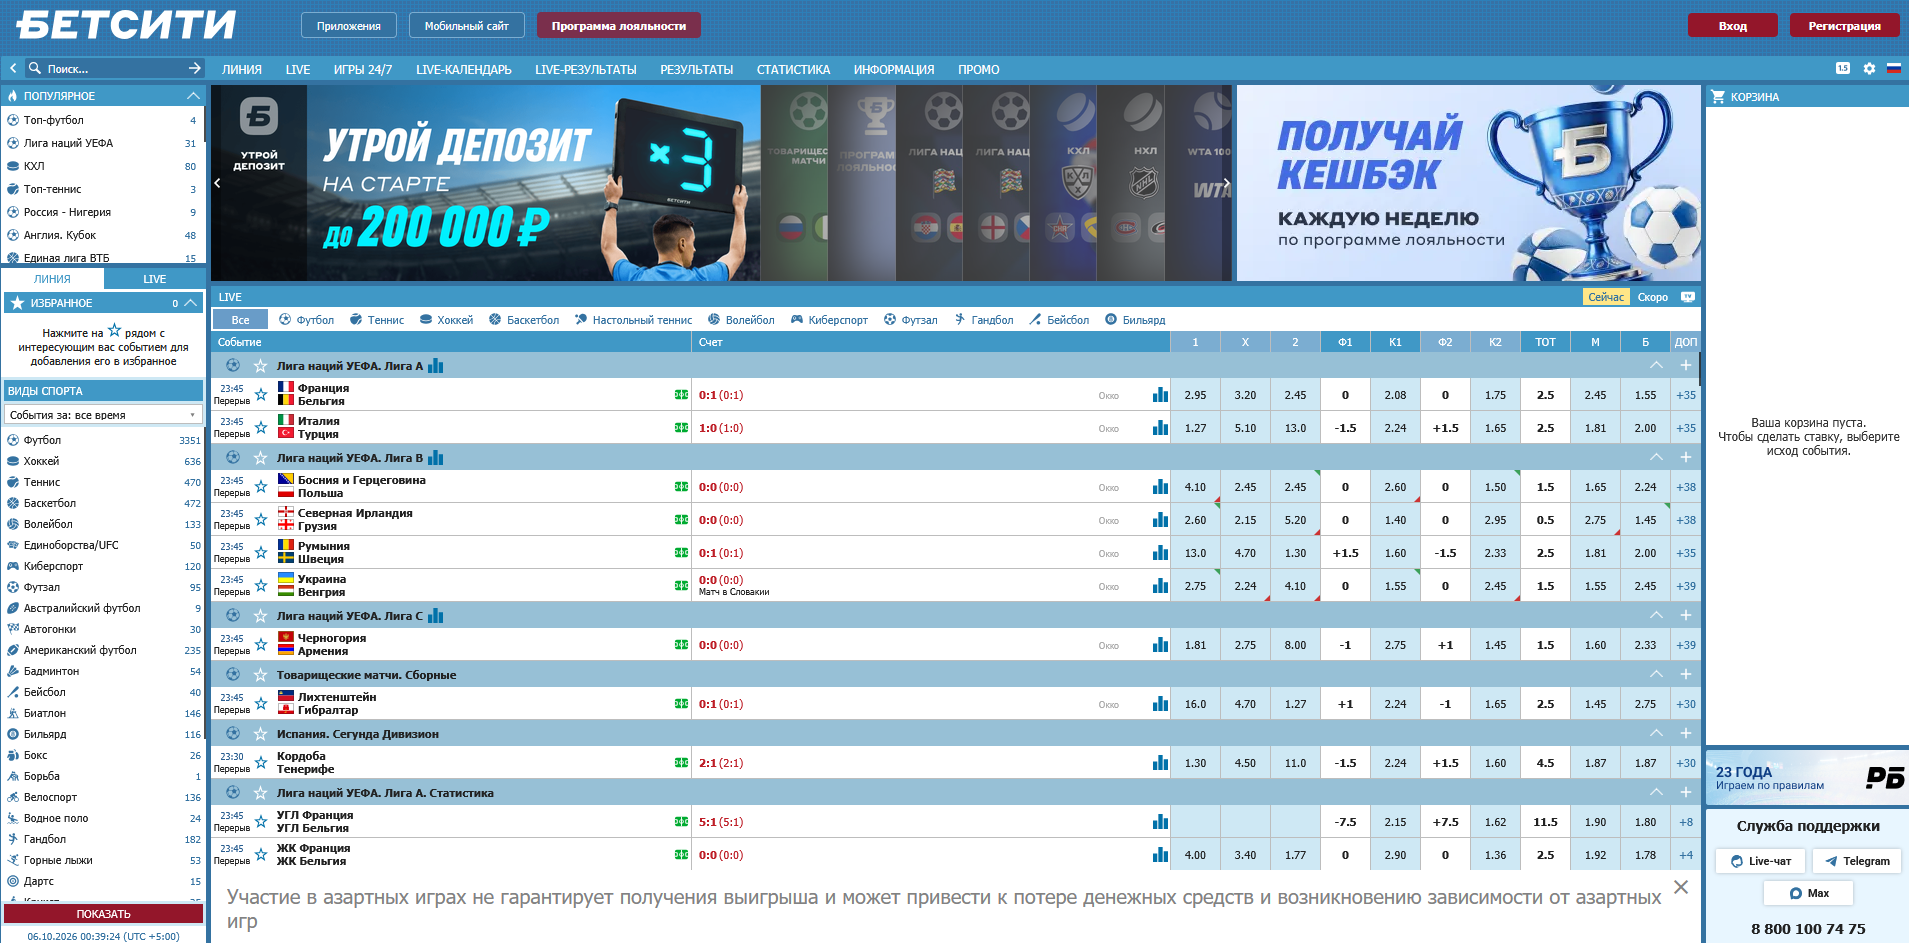Click the КХЛ league thumbnail in the banner strip
Viewport: 1909px width, 943px height.
pyautogui.click(x=1063, y=183)
